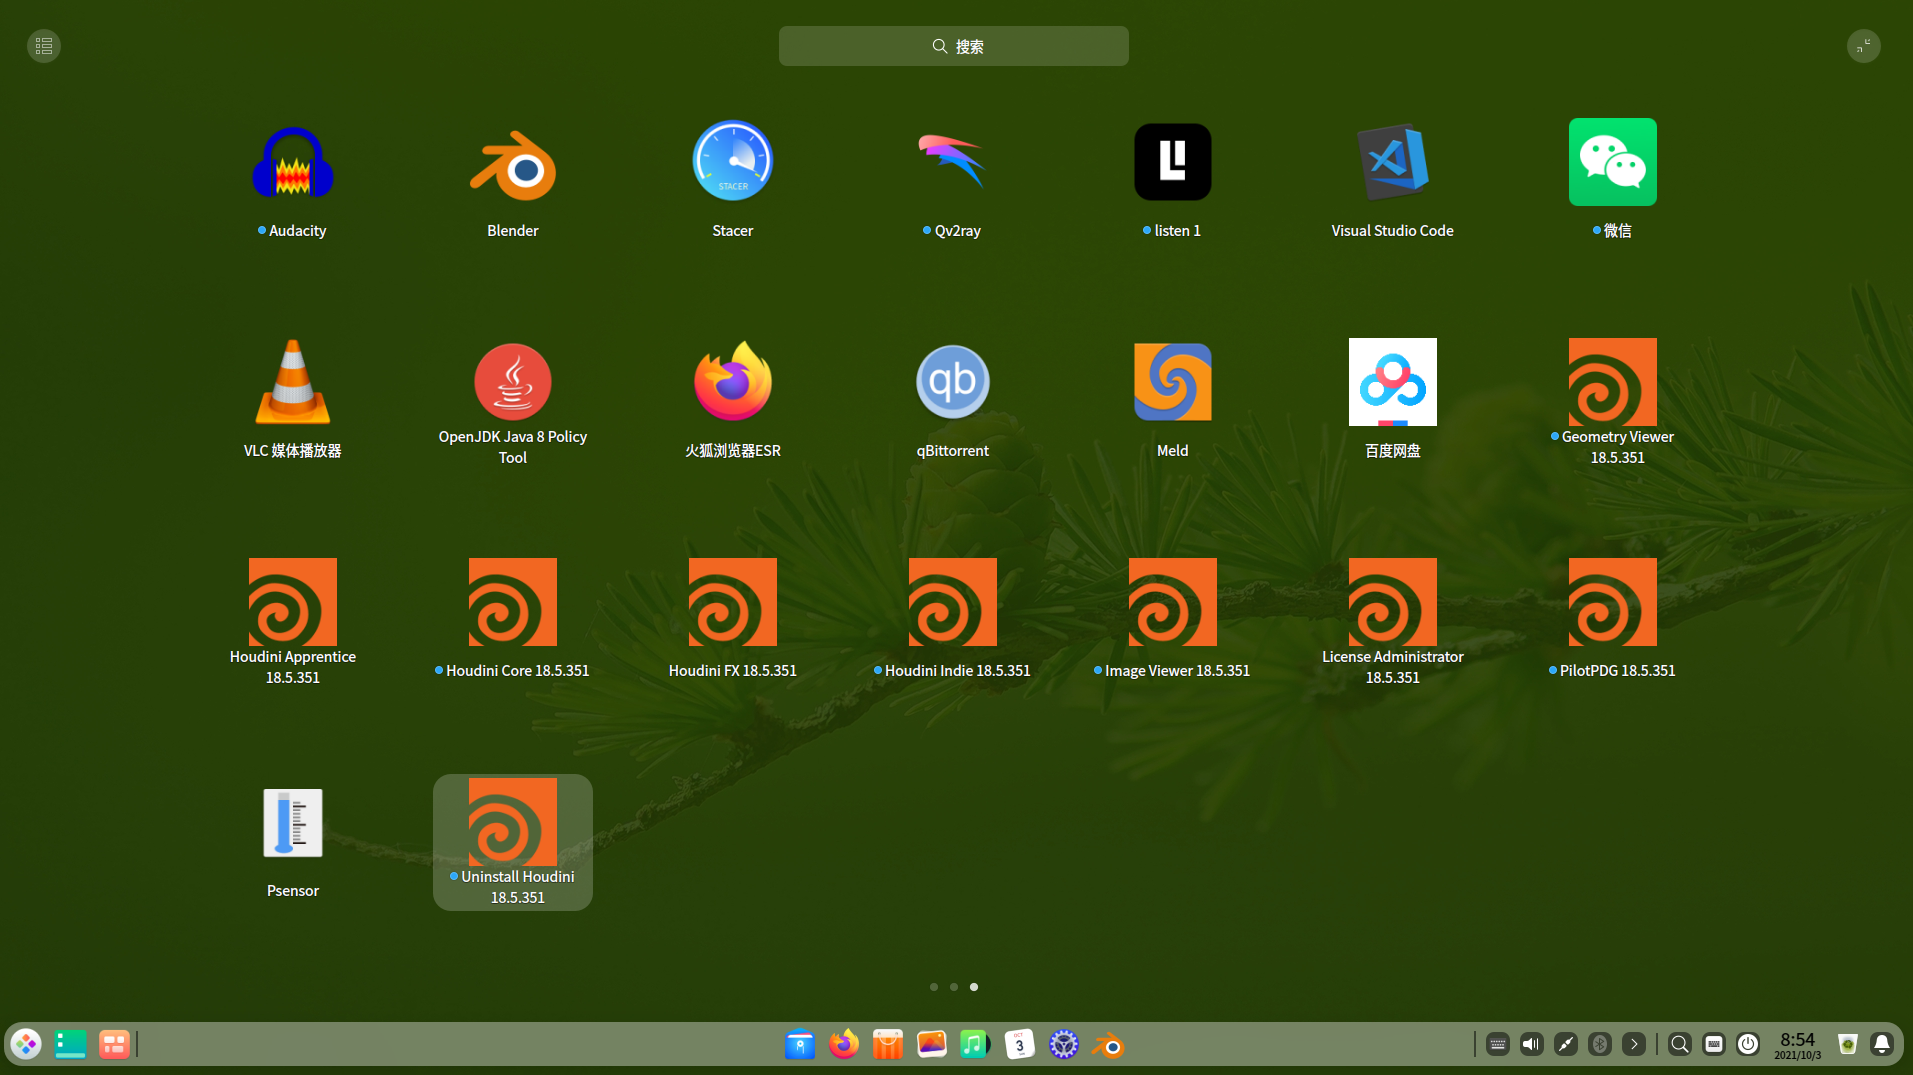This screenshot has width=1913, height=1075.
Task: Open Houdini FX 18.5.351
Action: click(732, 602)
